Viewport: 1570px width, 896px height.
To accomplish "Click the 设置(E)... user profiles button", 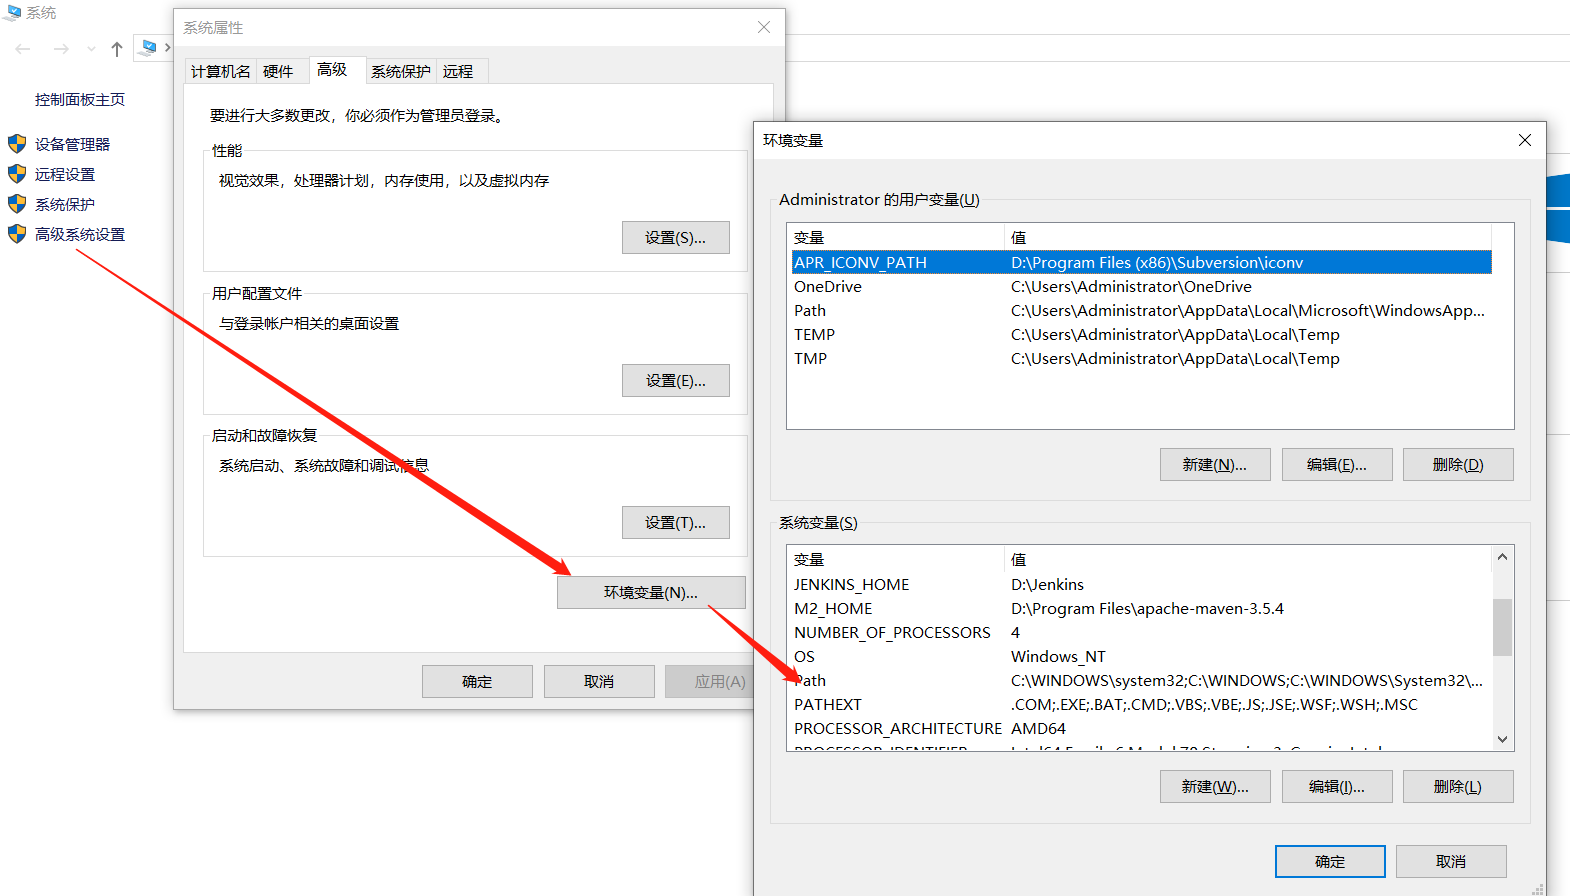I will click(676, 381).
